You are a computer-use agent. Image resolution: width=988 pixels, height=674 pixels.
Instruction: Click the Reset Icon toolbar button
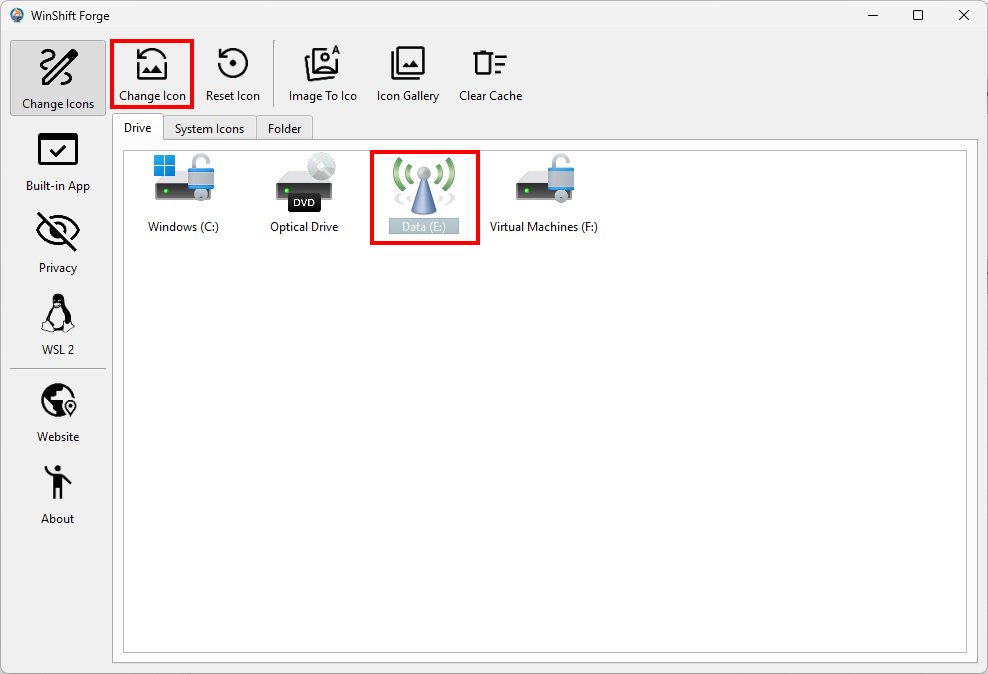click(232, 75)
